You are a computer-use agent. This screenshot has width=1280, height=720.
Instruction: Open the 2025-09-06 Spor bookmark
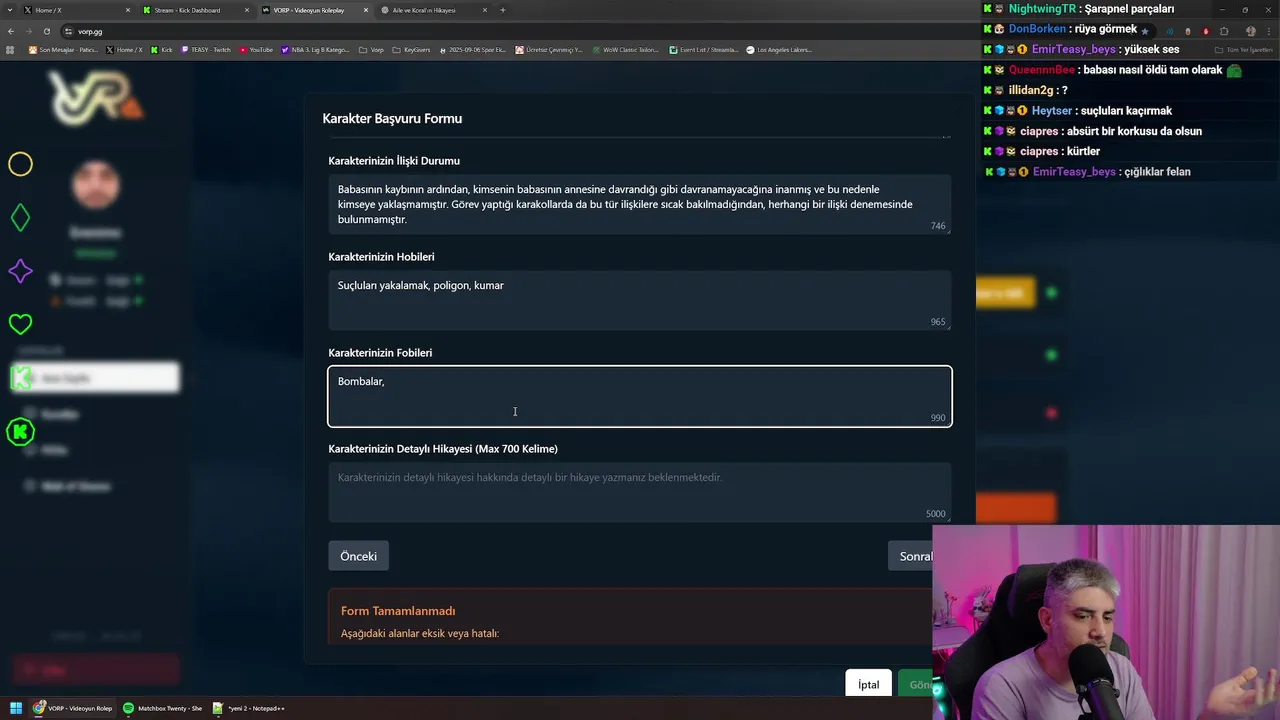pos(473,49)
